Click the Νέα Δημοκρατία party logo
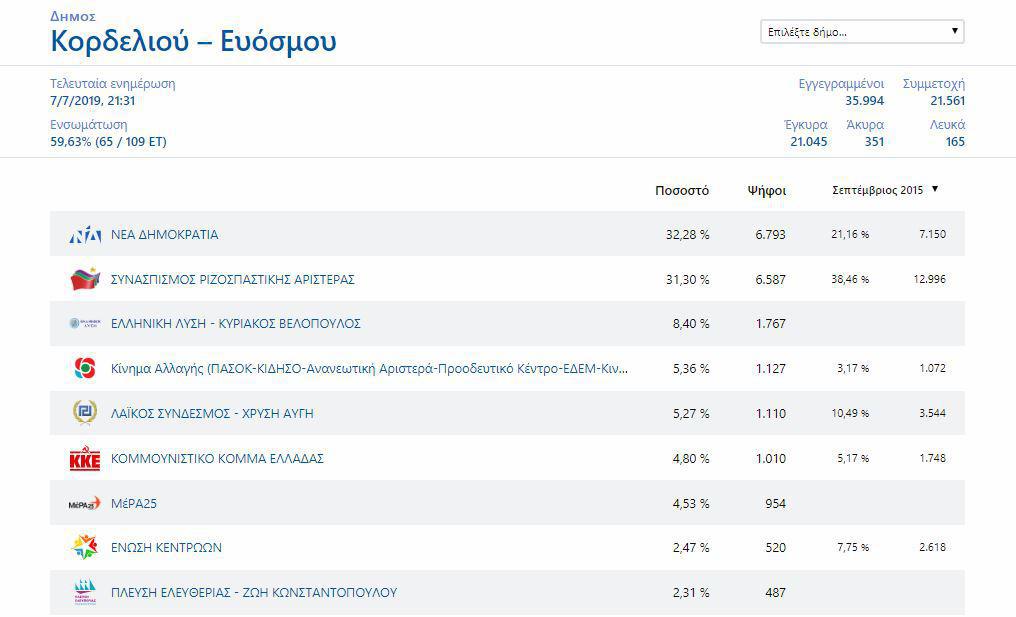This screenshot has width=1016, height=617. [x=85, y=235]
